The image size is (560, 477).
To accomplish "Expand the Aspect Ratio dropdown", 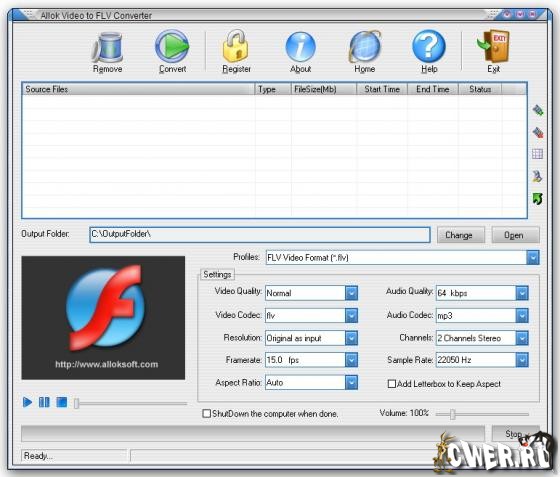I will pos(351,382).
